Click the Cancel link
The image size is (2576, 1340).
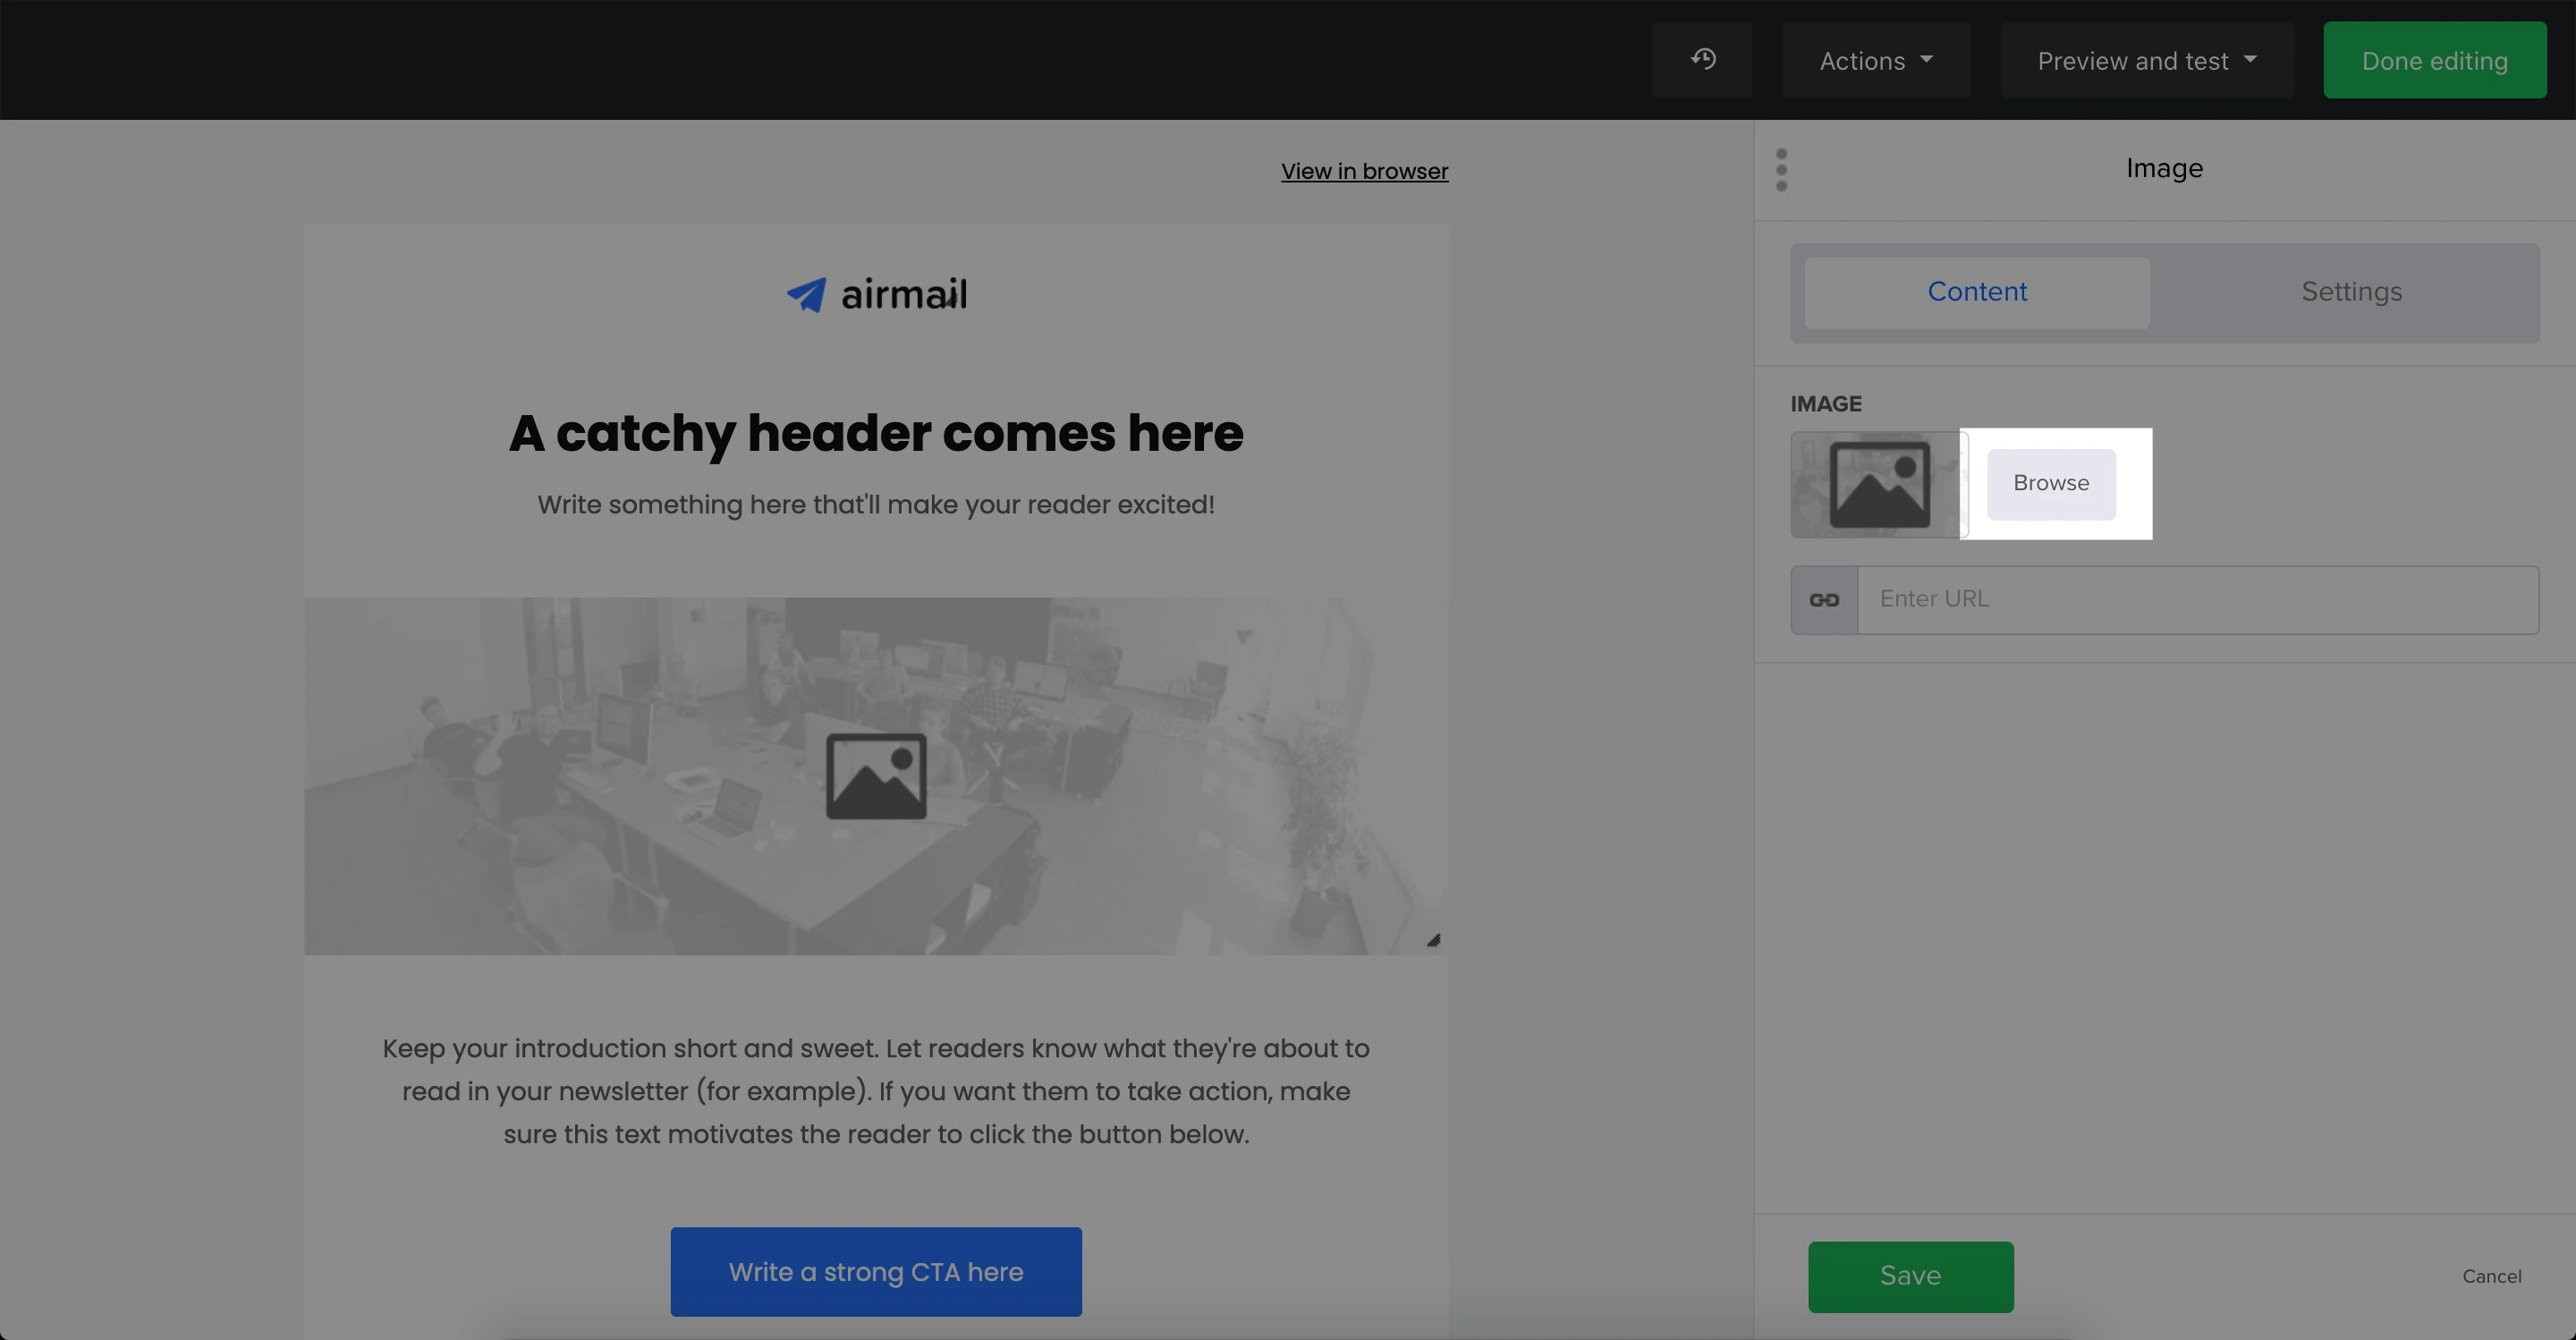click(2491, 1276)
